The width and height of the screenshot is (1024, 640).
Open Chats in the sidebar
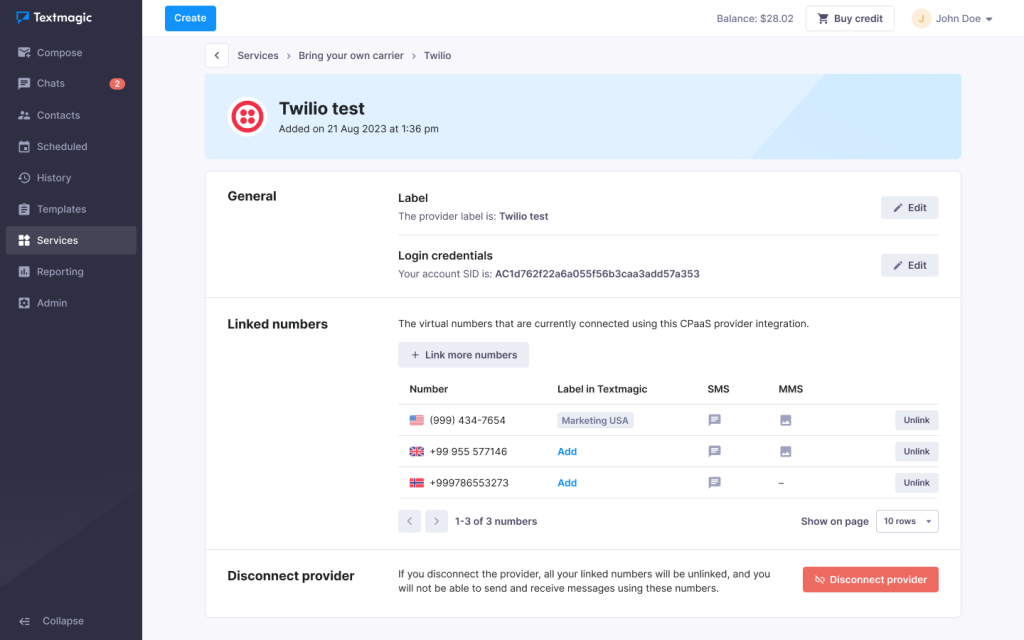[x=51, y=84]
